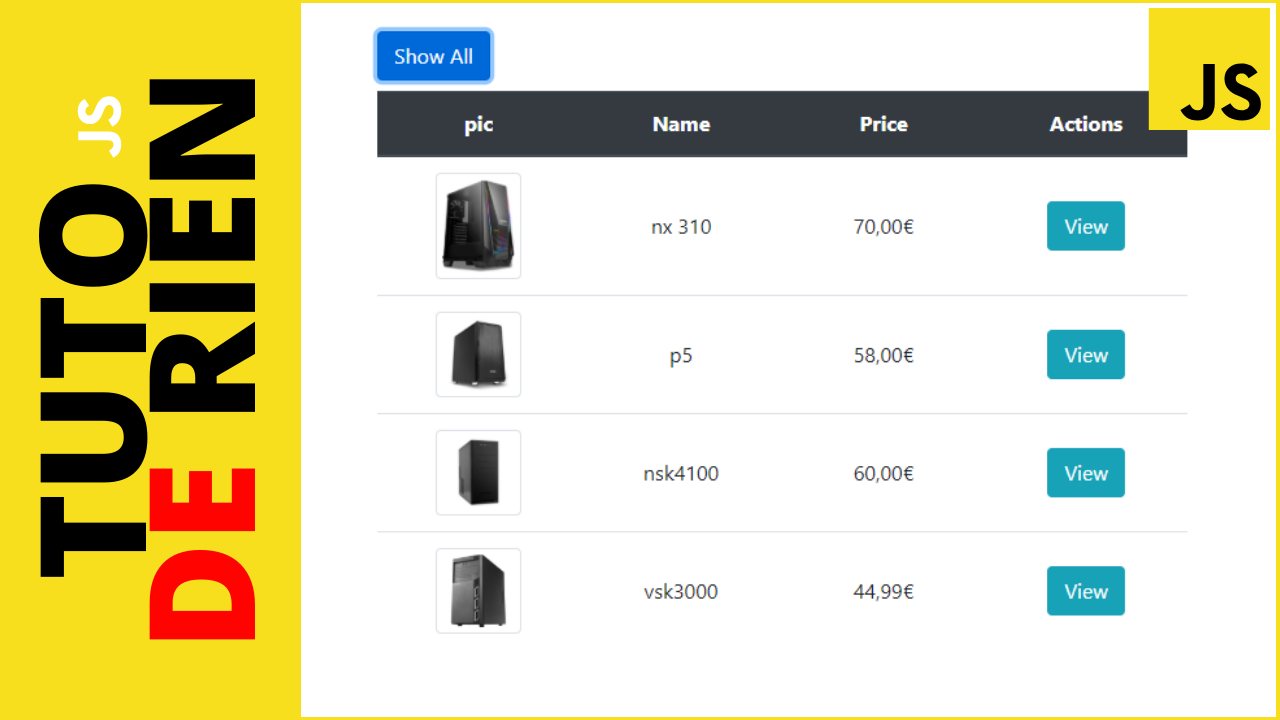The width and height of the screenshot is (1280, 720).
Task: Click the nx 310 case thumbnail
Action: coord(478,226)
